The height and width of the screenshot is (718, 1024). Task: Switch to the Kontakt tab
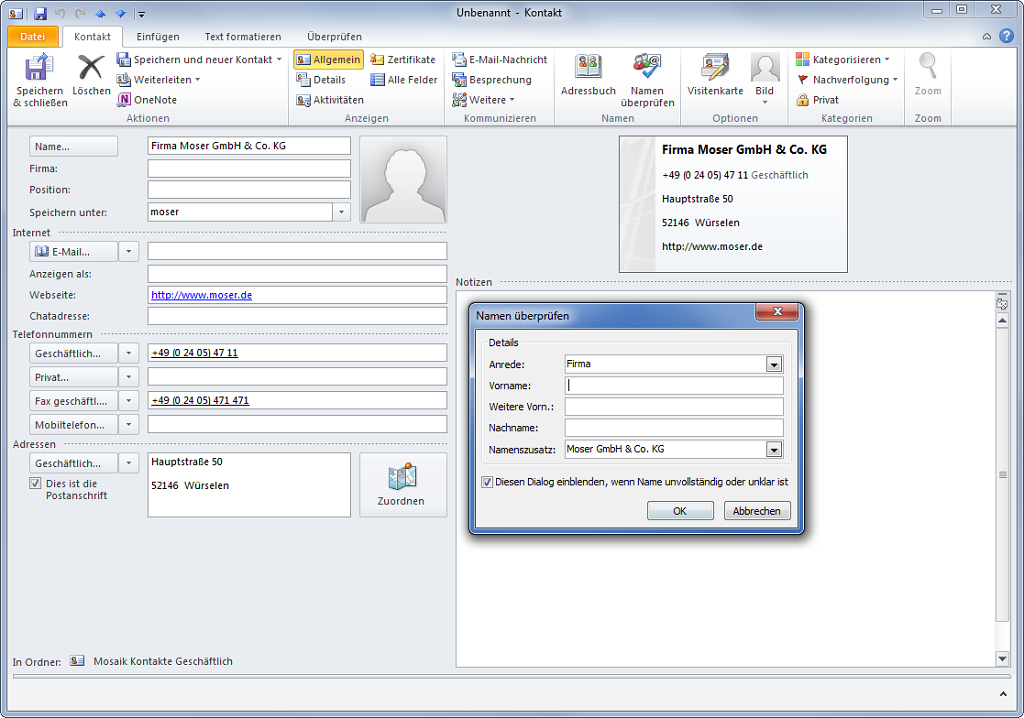[92, 37]
